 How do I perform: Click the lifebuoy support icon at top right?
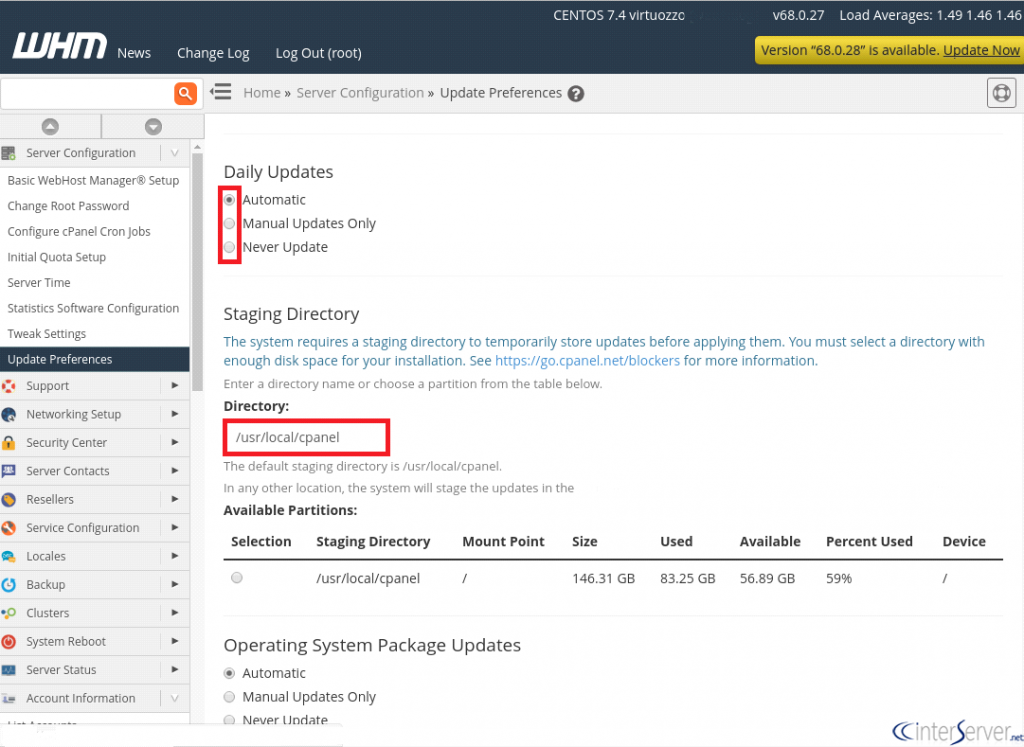[1001, 93]
